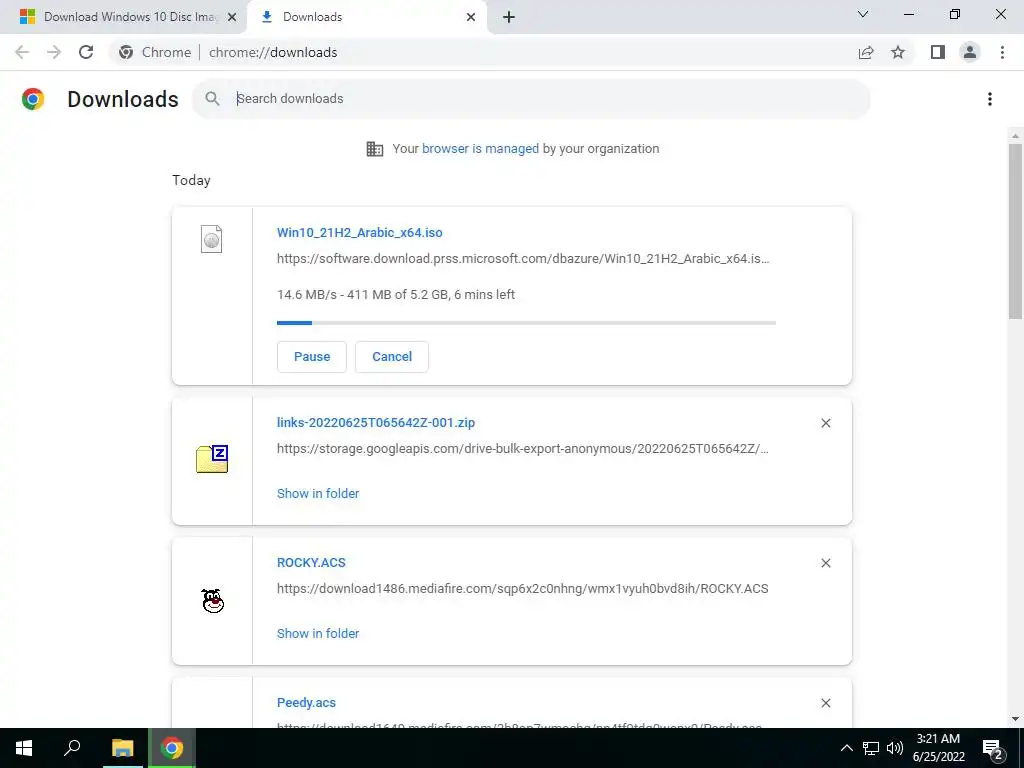Click the managed organization building icon

[x=374, y=149]
